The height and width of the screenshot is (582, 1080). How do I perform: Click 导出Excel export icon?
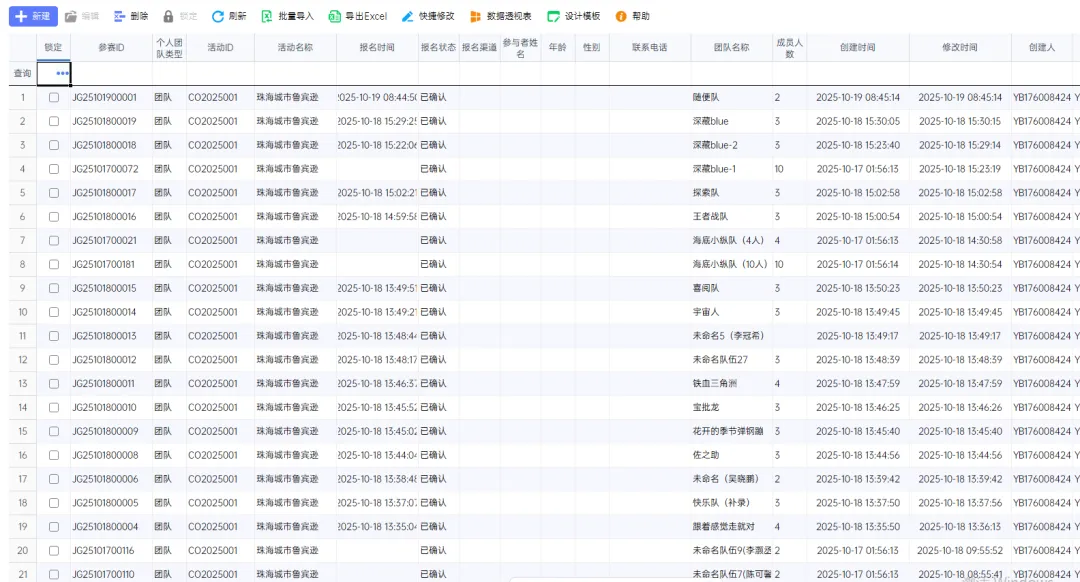[x=335, y=17]
